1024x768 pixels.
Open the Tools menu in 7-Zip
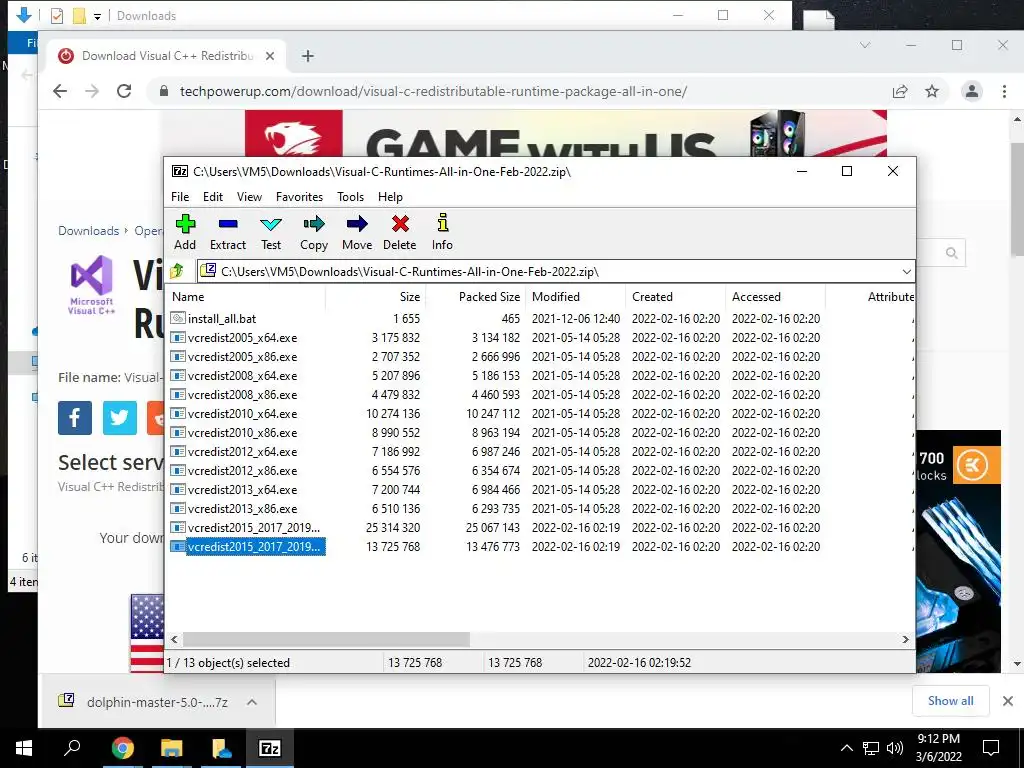click(x=350, y=197)
